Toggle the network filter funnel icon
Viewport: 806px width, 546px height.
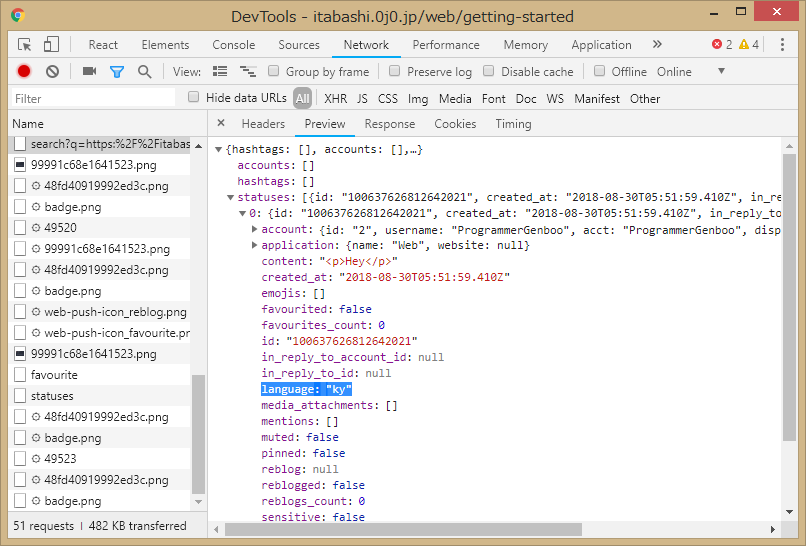coord(116,72)
